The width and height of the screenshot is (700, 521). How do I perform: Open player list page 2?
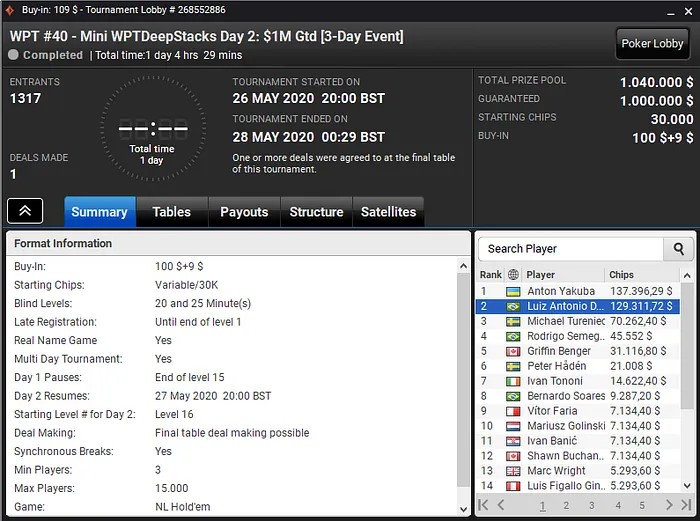(x=566, y=506)
